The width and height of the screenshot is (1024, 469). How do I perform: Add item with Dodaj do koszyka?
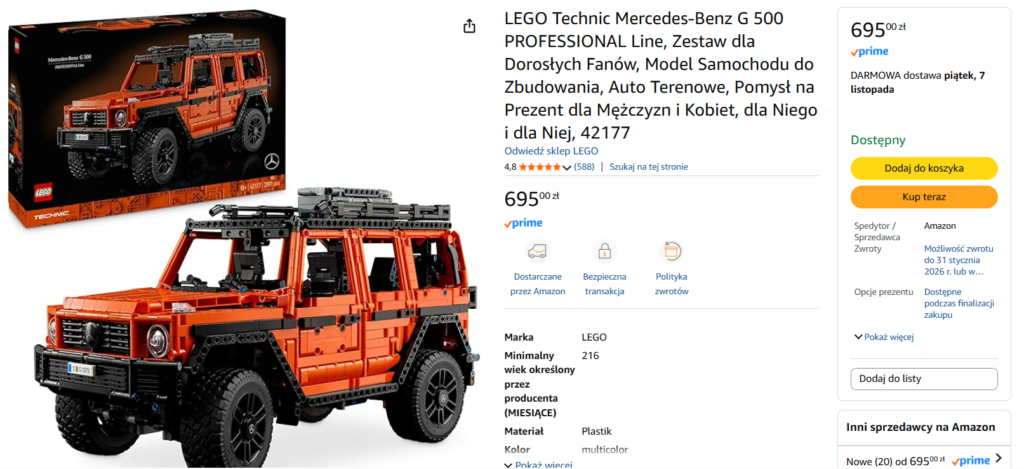pos(924,168)
